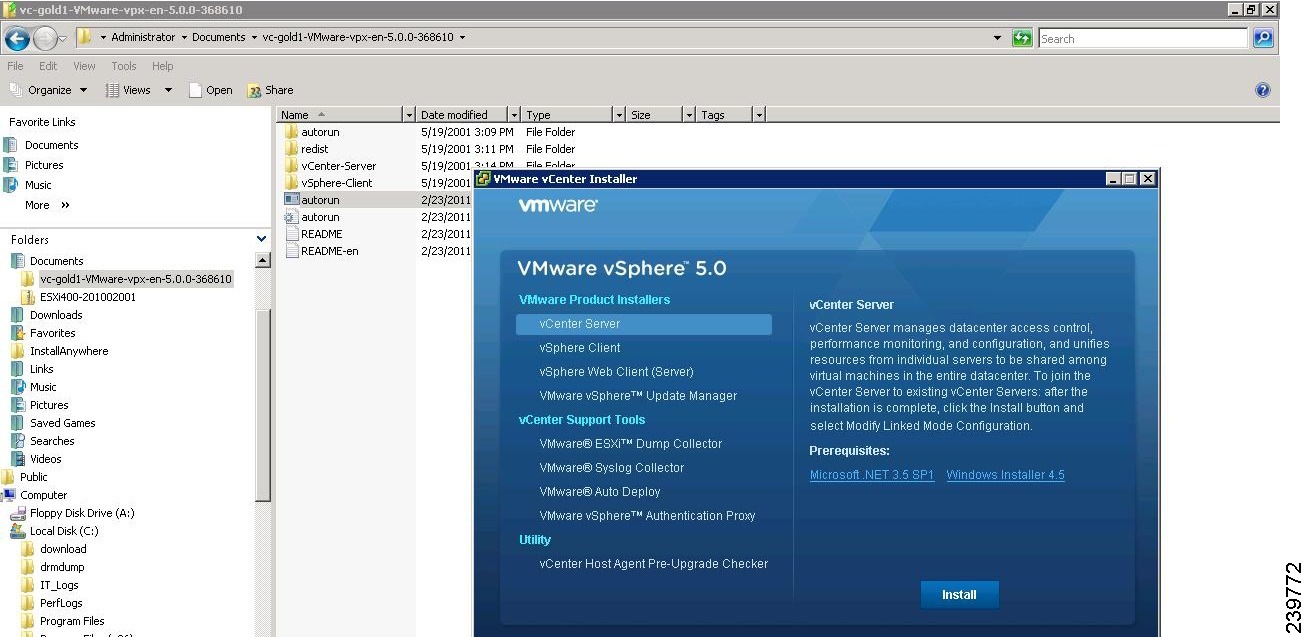The height and width of the screenshot is (637, 1306).
Task: Open the address bar history dropdown
Action: click(x=997, y=38)
